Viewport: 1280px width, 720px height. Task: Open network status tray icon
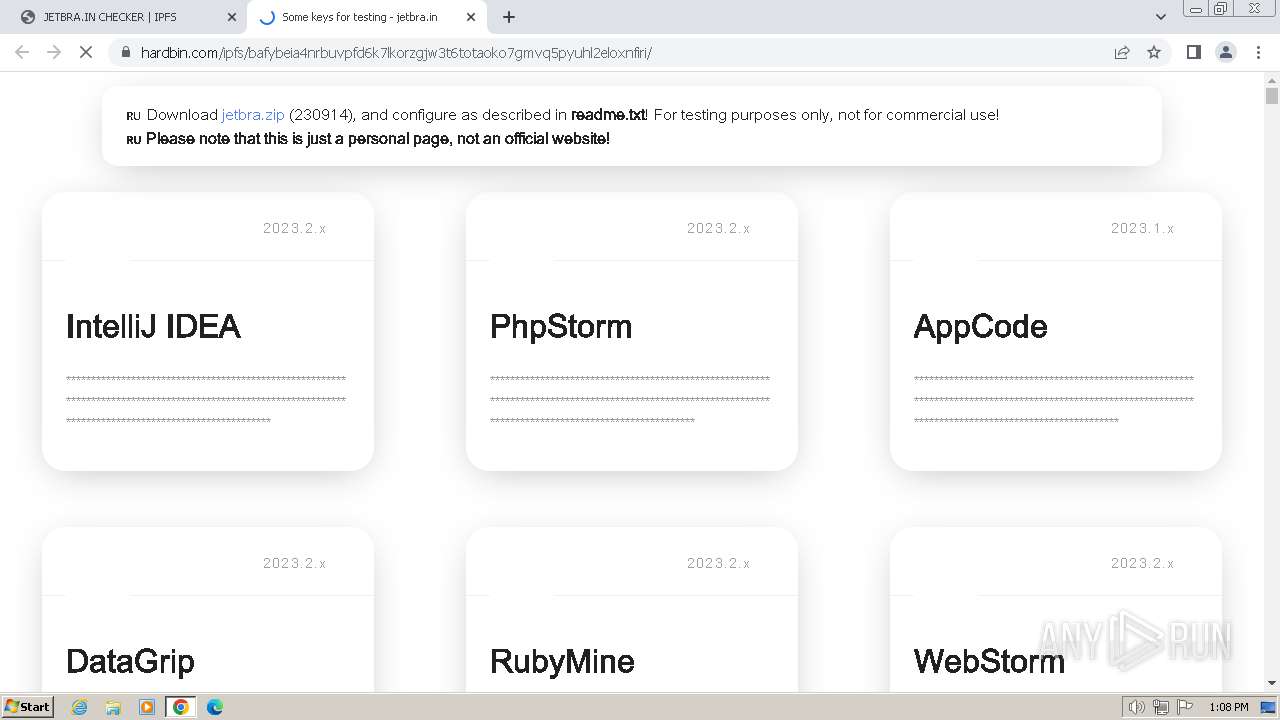point(1161,707)
